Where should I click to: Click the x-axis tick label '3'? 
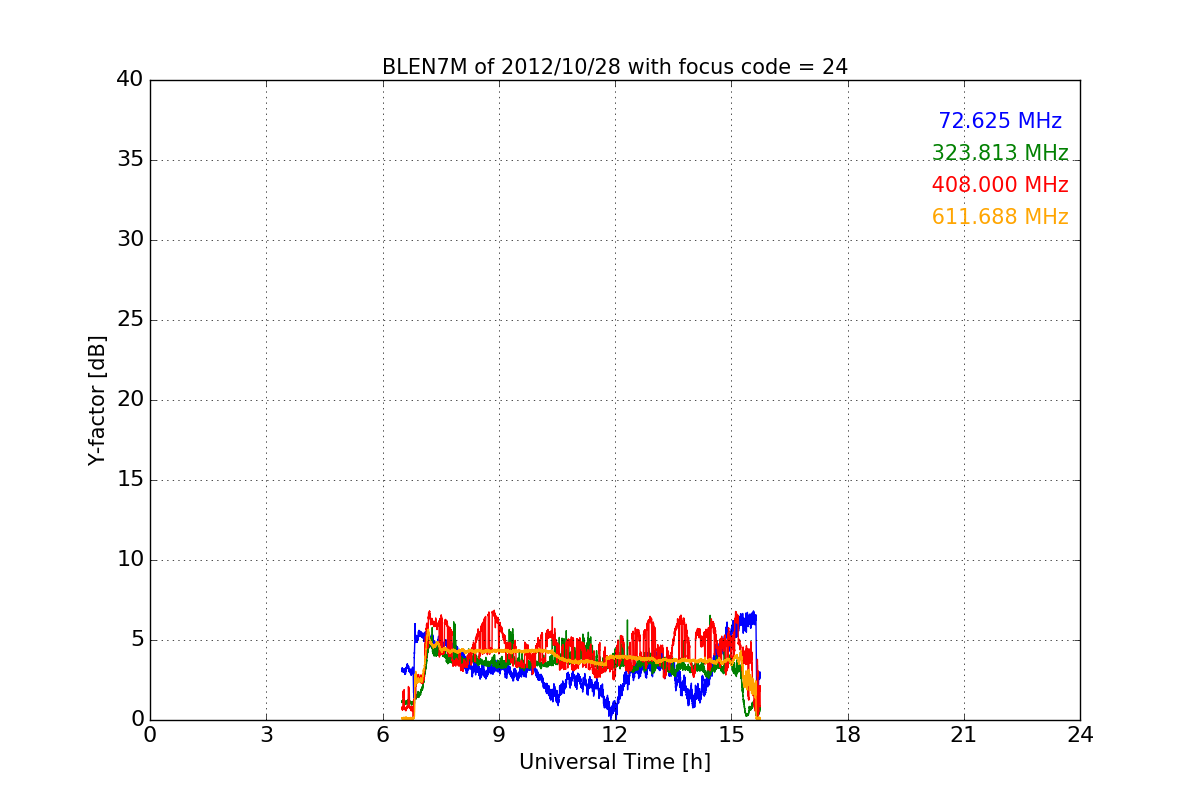(x=266, y=735)
